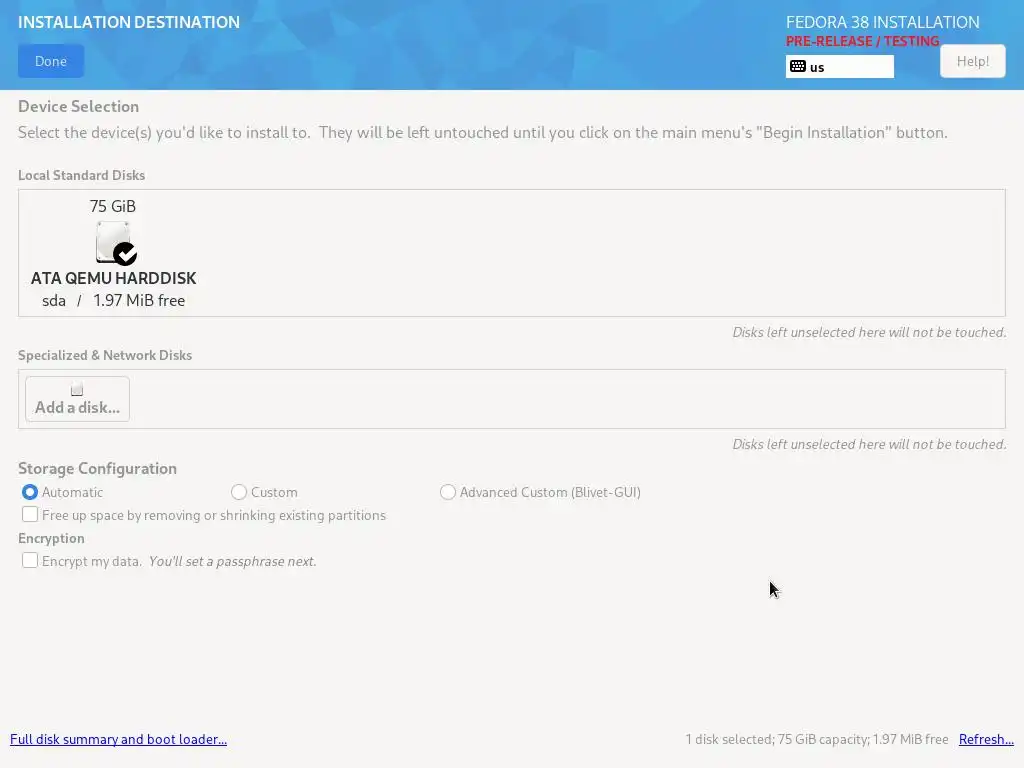The height and width of the screenshot is (768, 1024).
Task: Click the PRE-RELEASE / TESTING label
Action: (x=862, y=41)
